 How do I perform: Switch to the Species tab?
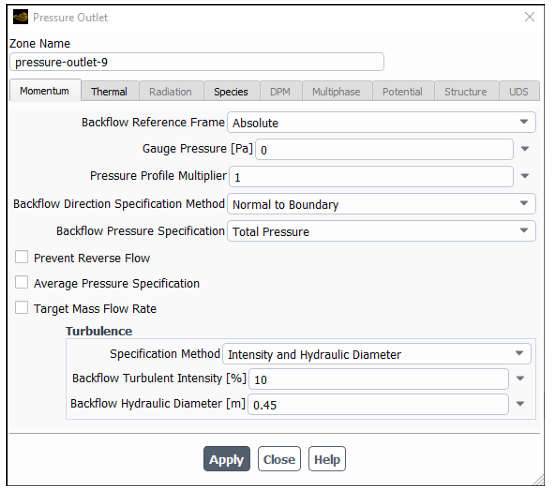tap(231, 92)
